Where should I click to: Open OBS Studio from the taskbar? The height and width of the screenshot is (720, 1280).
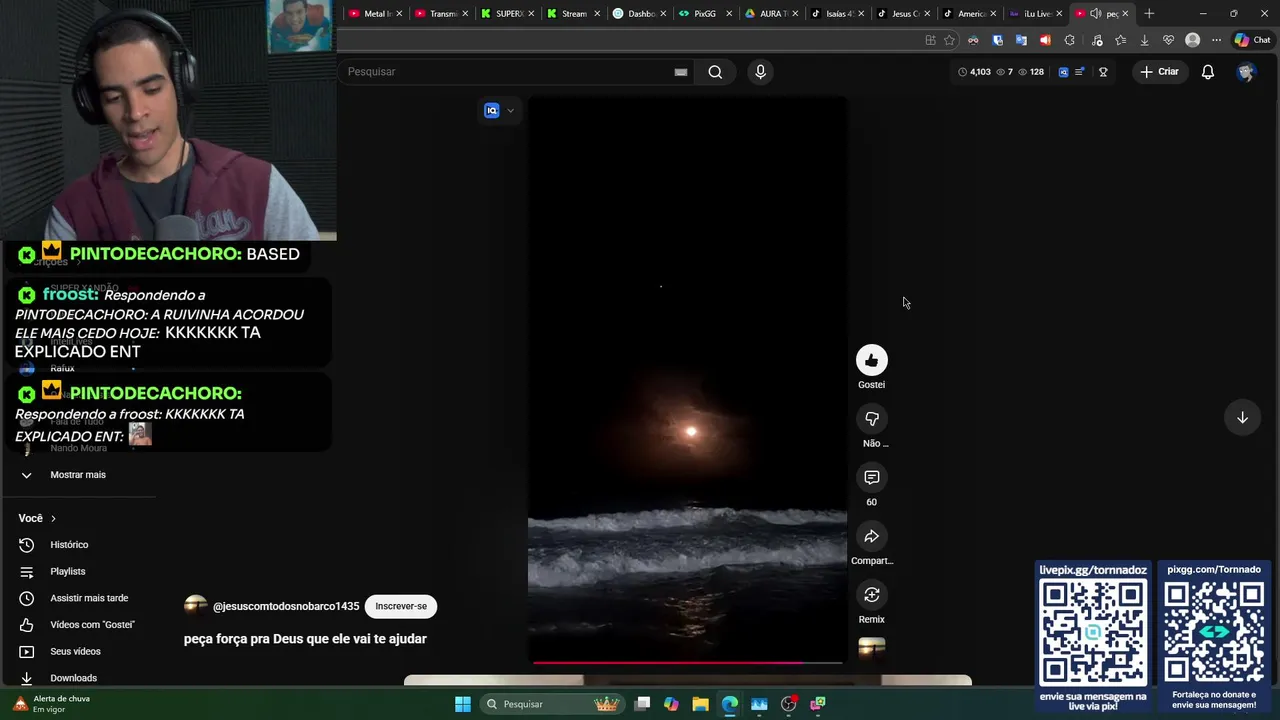(x=788, y=704)
